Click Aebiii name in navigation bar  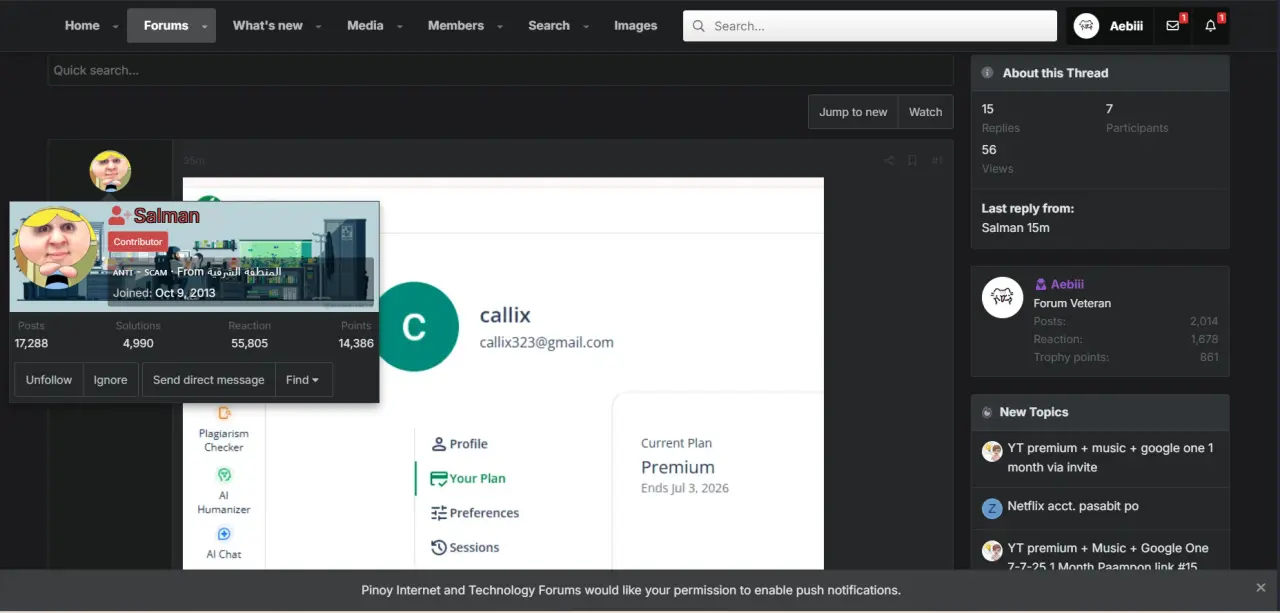click(1126, 26)
